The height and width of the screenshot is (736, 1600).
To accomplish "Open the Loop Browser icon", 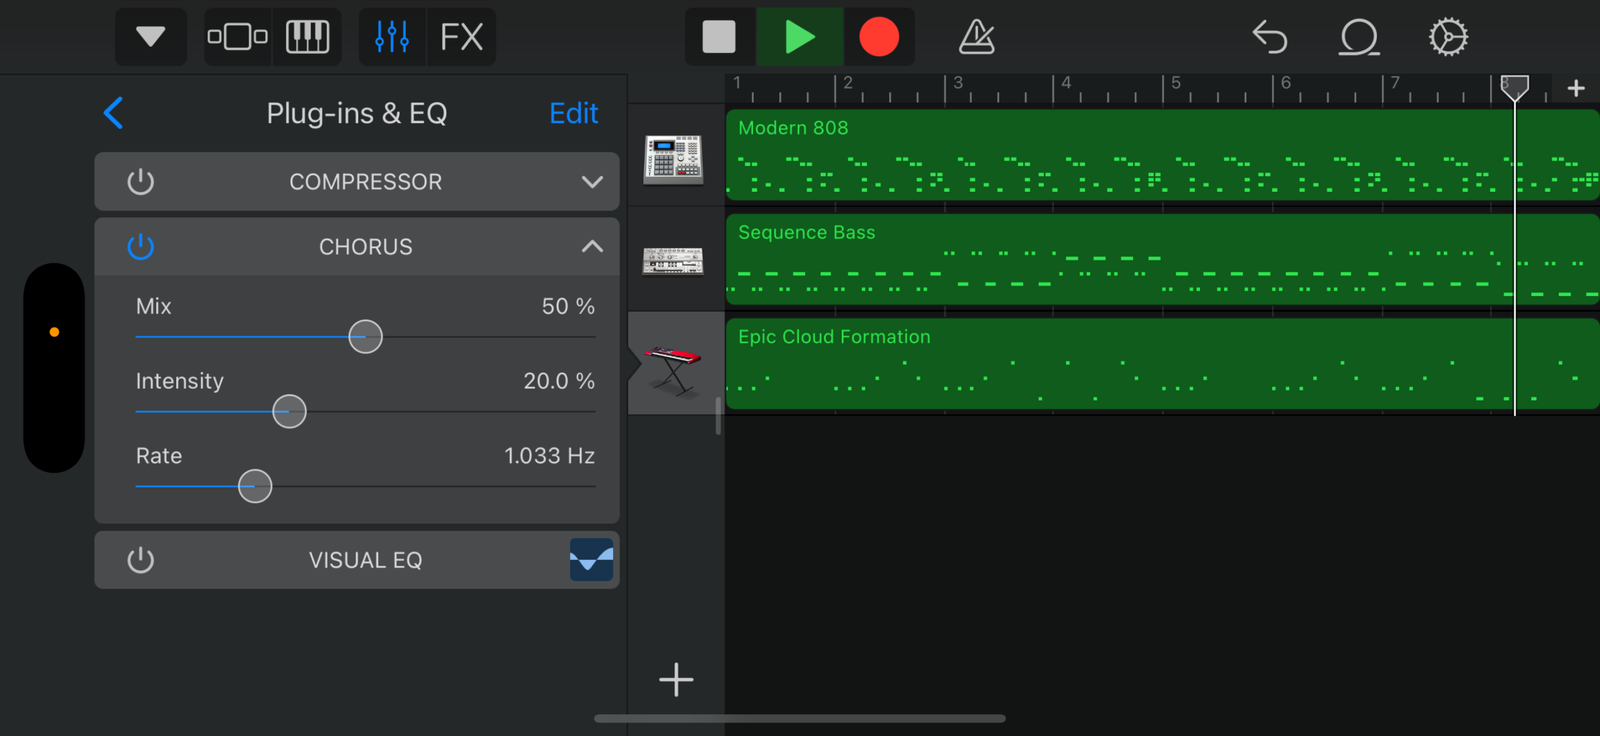I will point(1359,37).
